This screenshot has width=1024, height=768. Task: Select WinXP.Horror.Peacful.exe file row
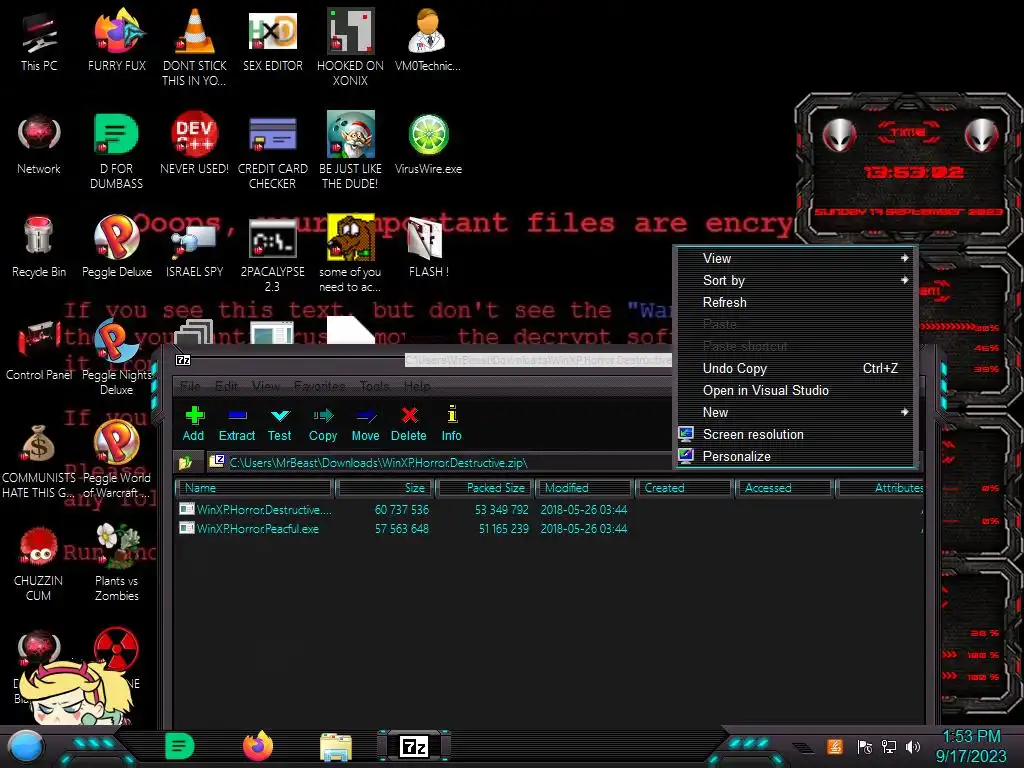pos(549,529)
